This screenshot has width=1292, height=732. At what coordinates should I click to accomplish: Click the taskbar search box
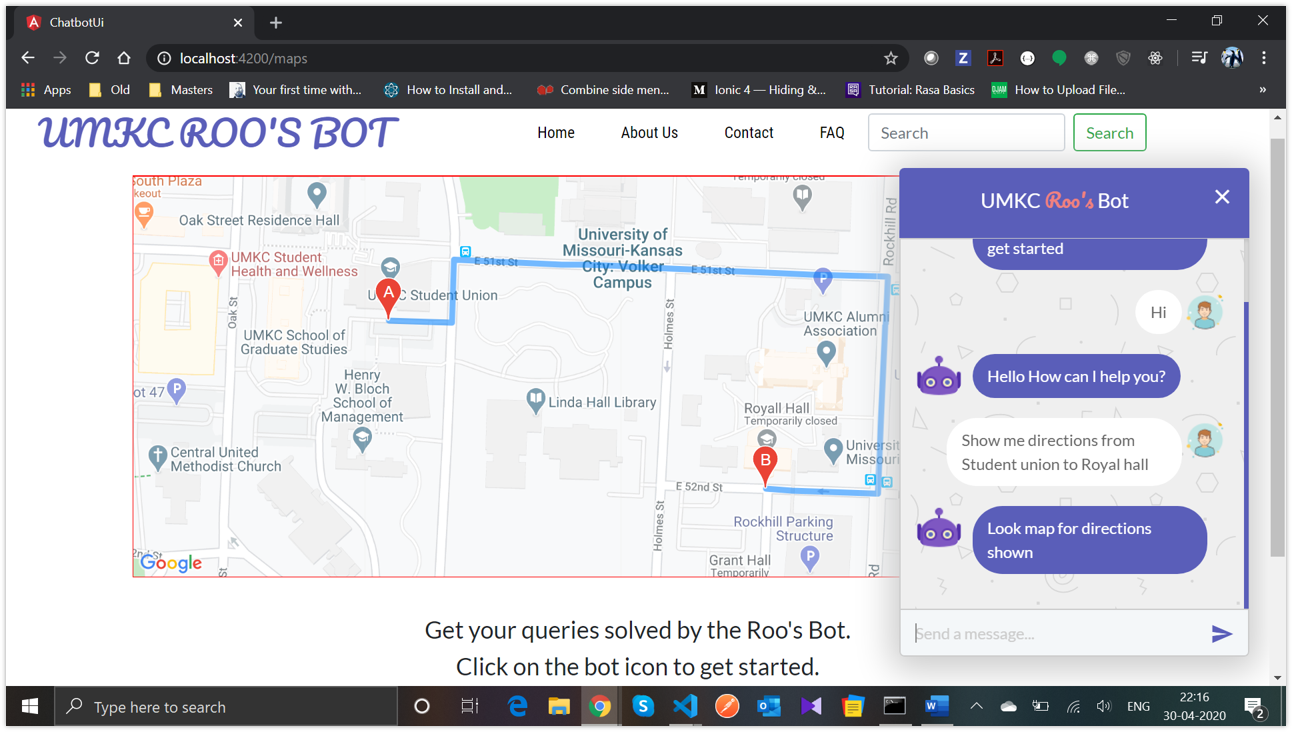(226, 707)
